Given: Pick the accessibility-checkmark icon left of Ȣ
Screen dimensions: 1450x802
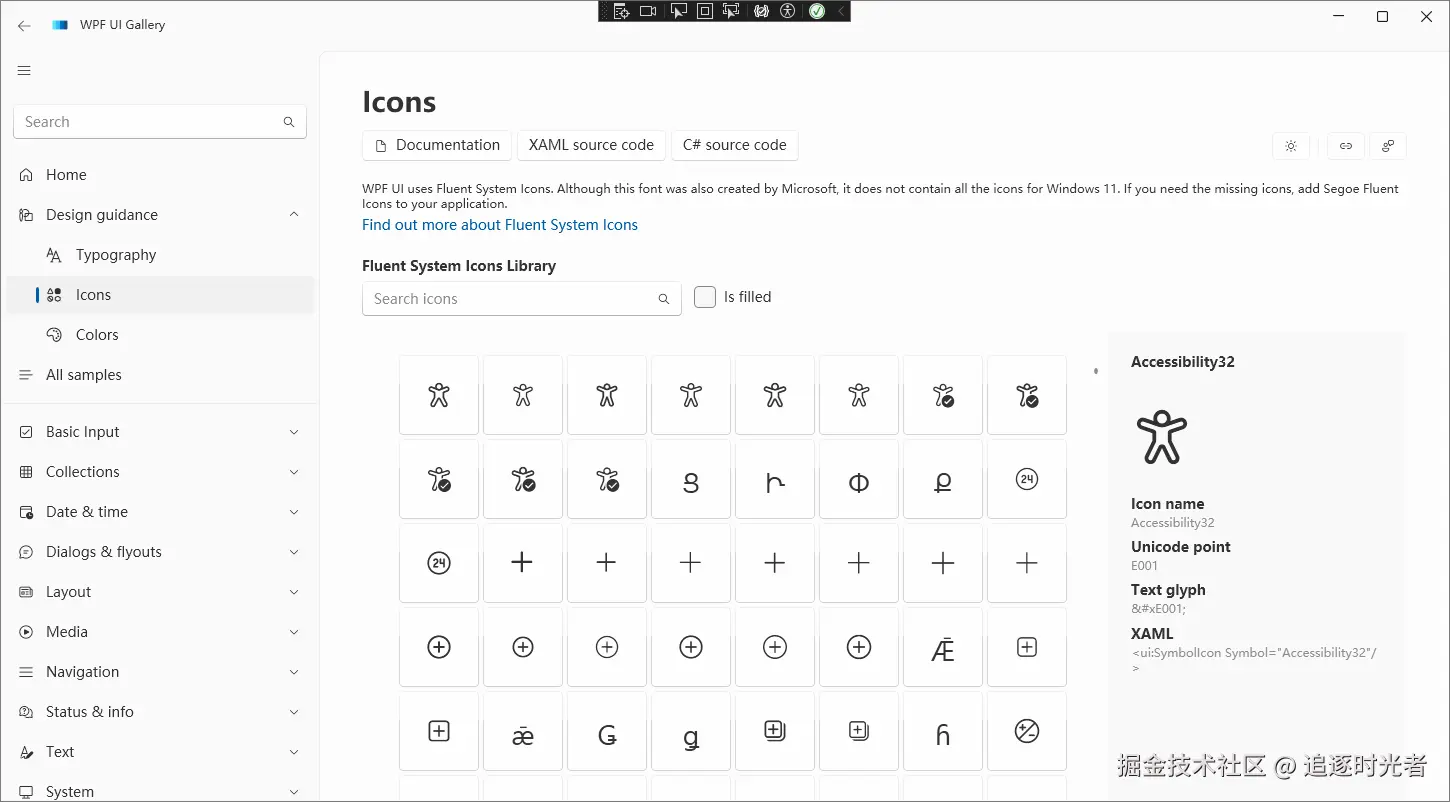Looking at the screenshot, I should pyautogui.click(x=607, y=479).
